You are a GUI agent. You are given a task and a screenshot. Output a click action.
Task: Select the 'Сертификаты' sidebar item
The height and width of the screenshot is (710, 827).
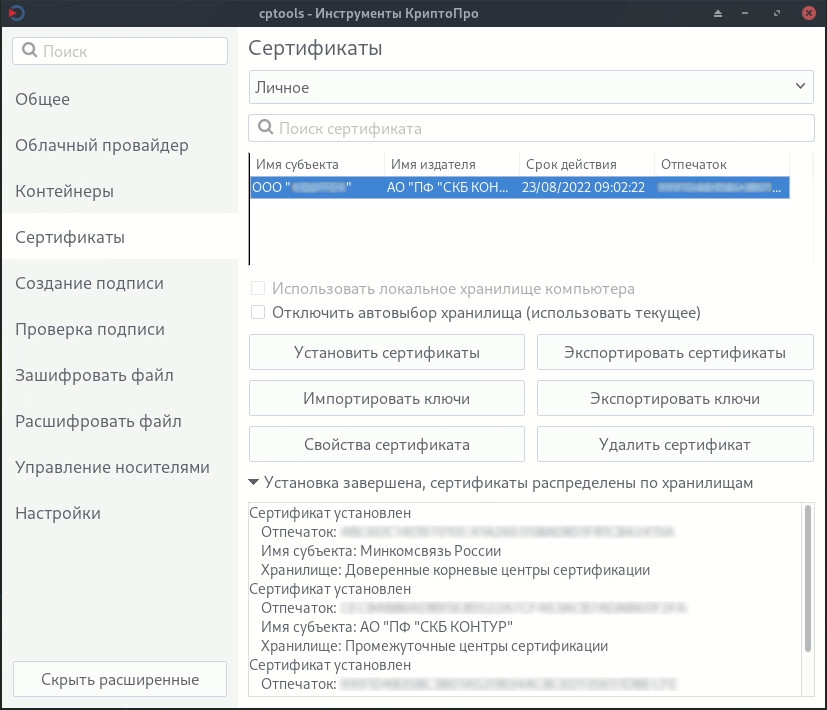[x=120, y=237]
